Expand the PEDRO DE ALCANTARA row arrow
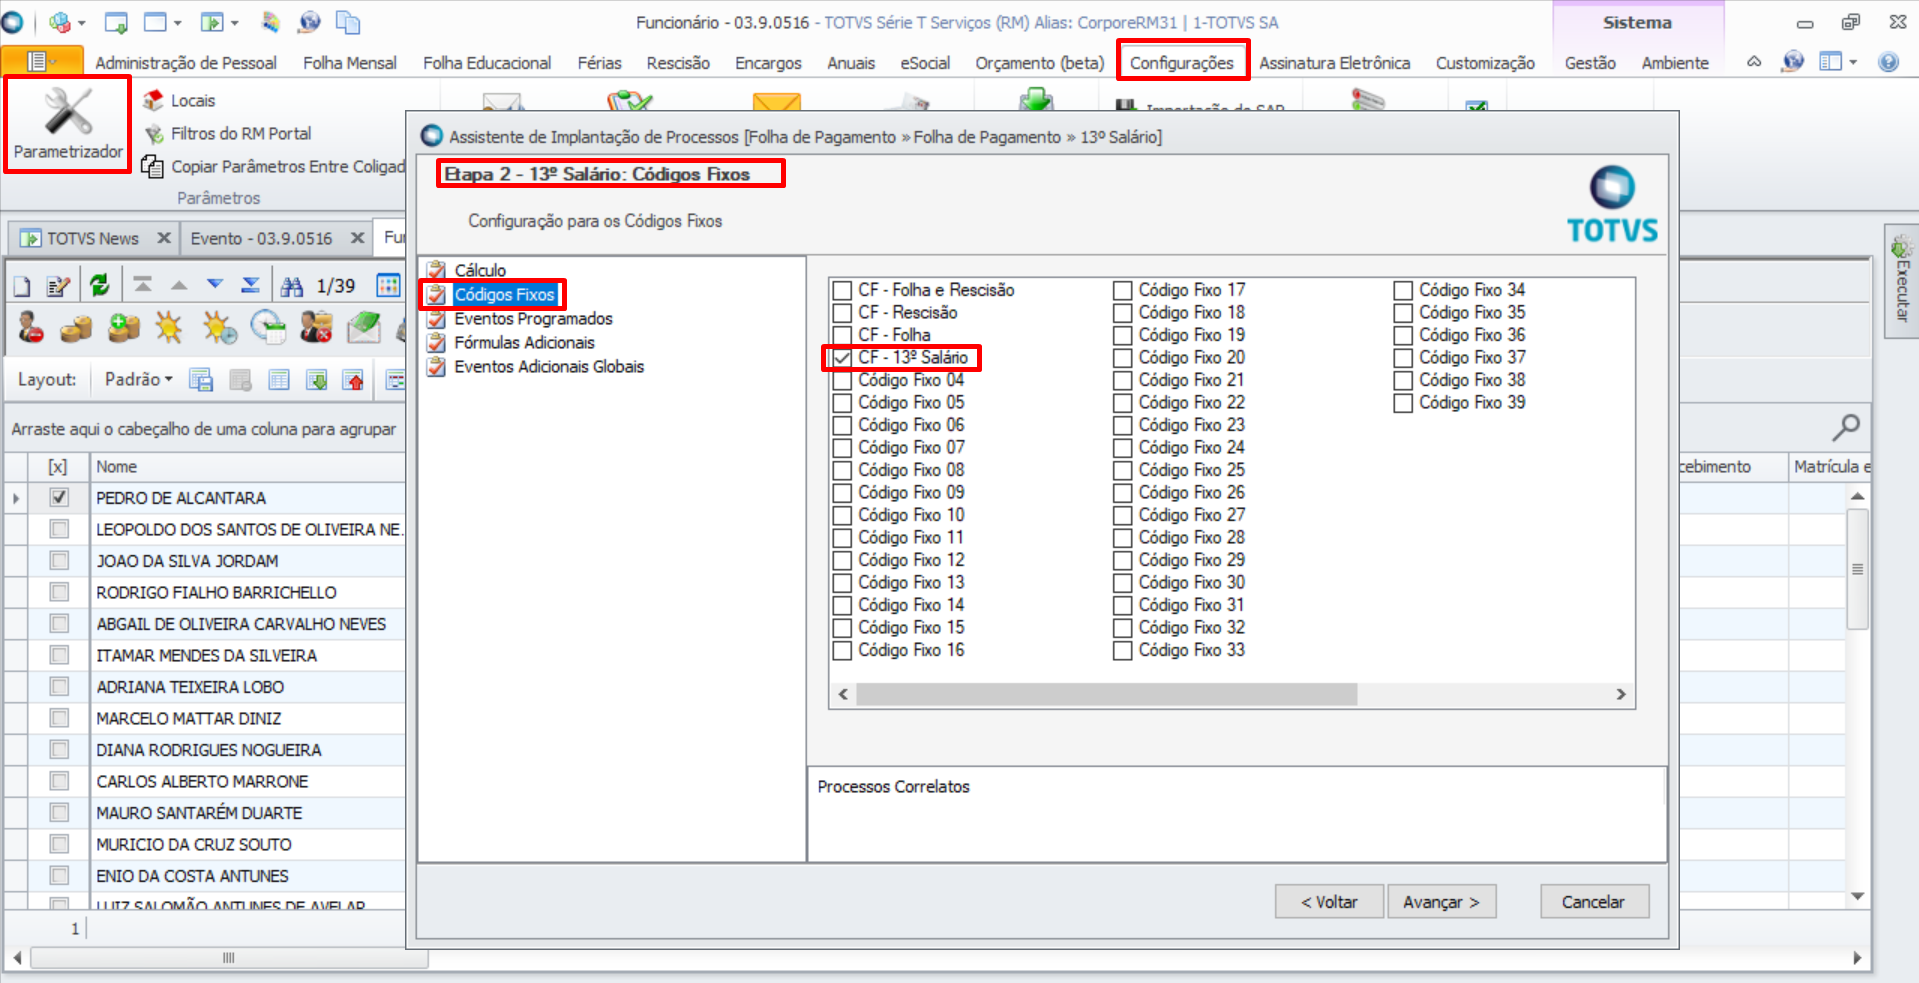Viewport: 1919px width, 983px height. point(16,498)
